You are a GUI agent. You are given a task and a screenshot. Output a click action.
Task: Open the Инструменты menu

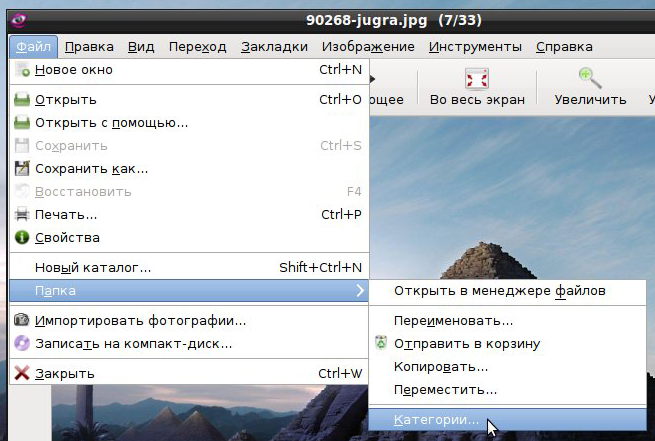475,47
